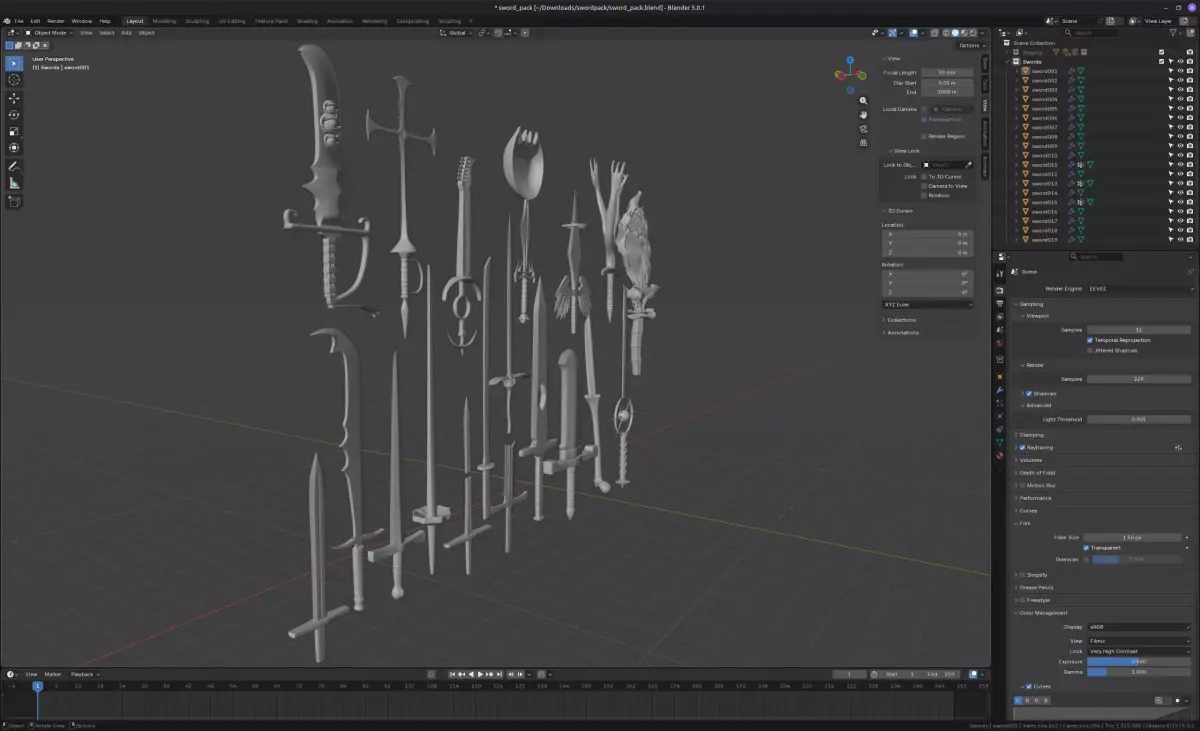Select the Move tool

[x=14, y=98]
